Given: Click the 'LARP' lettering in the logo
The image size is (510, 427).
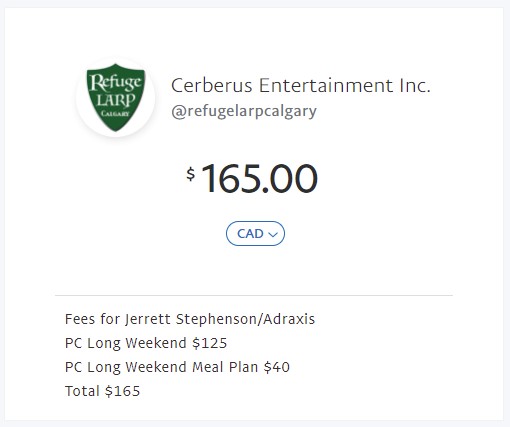Looking at the screenshot, I should pos(116,100).
